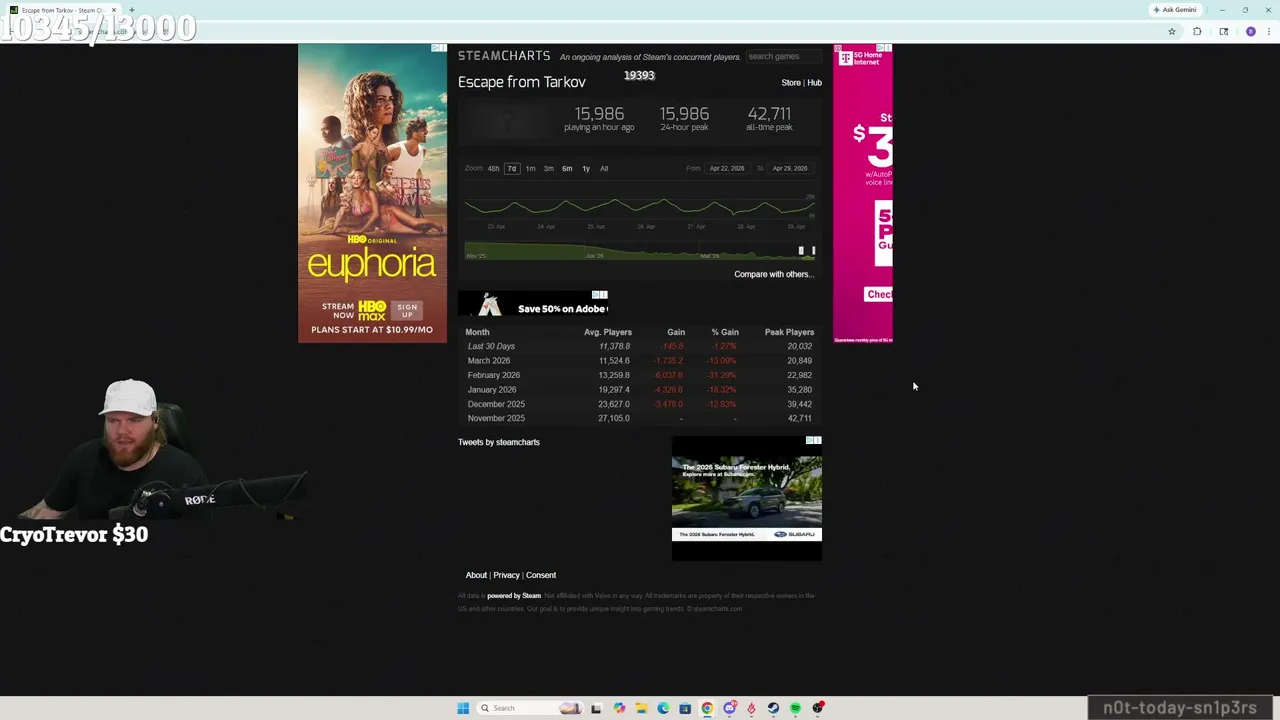Select the November 2025 row label
The width and height of the screenshot is (1280, 720).
tap(496, 418)
